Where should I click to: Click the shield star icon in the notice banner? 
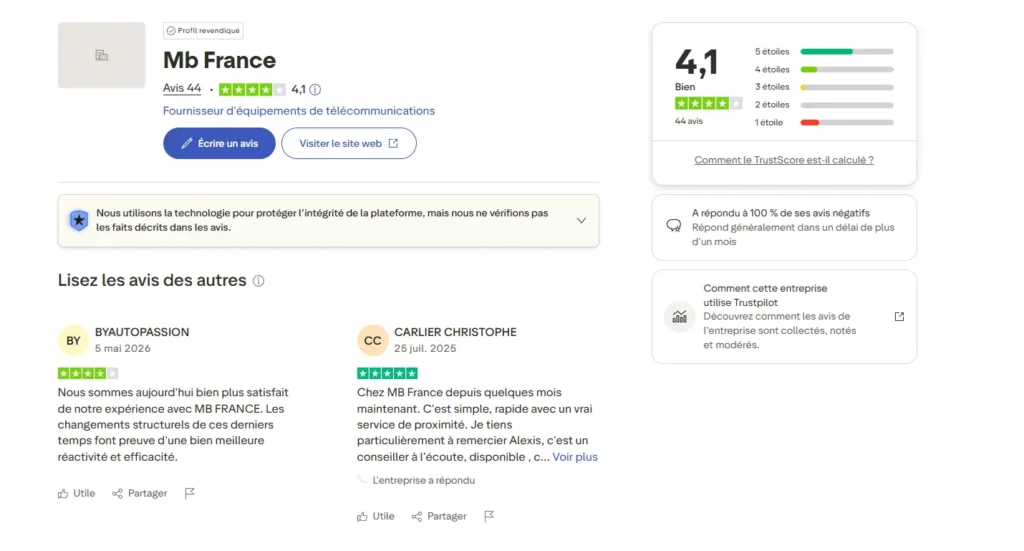79,220
